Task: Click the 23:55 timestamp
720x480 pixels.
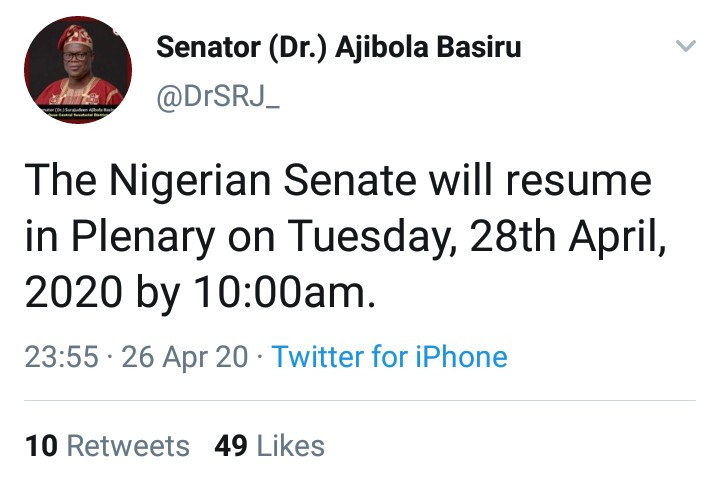Action: (62, 356)
